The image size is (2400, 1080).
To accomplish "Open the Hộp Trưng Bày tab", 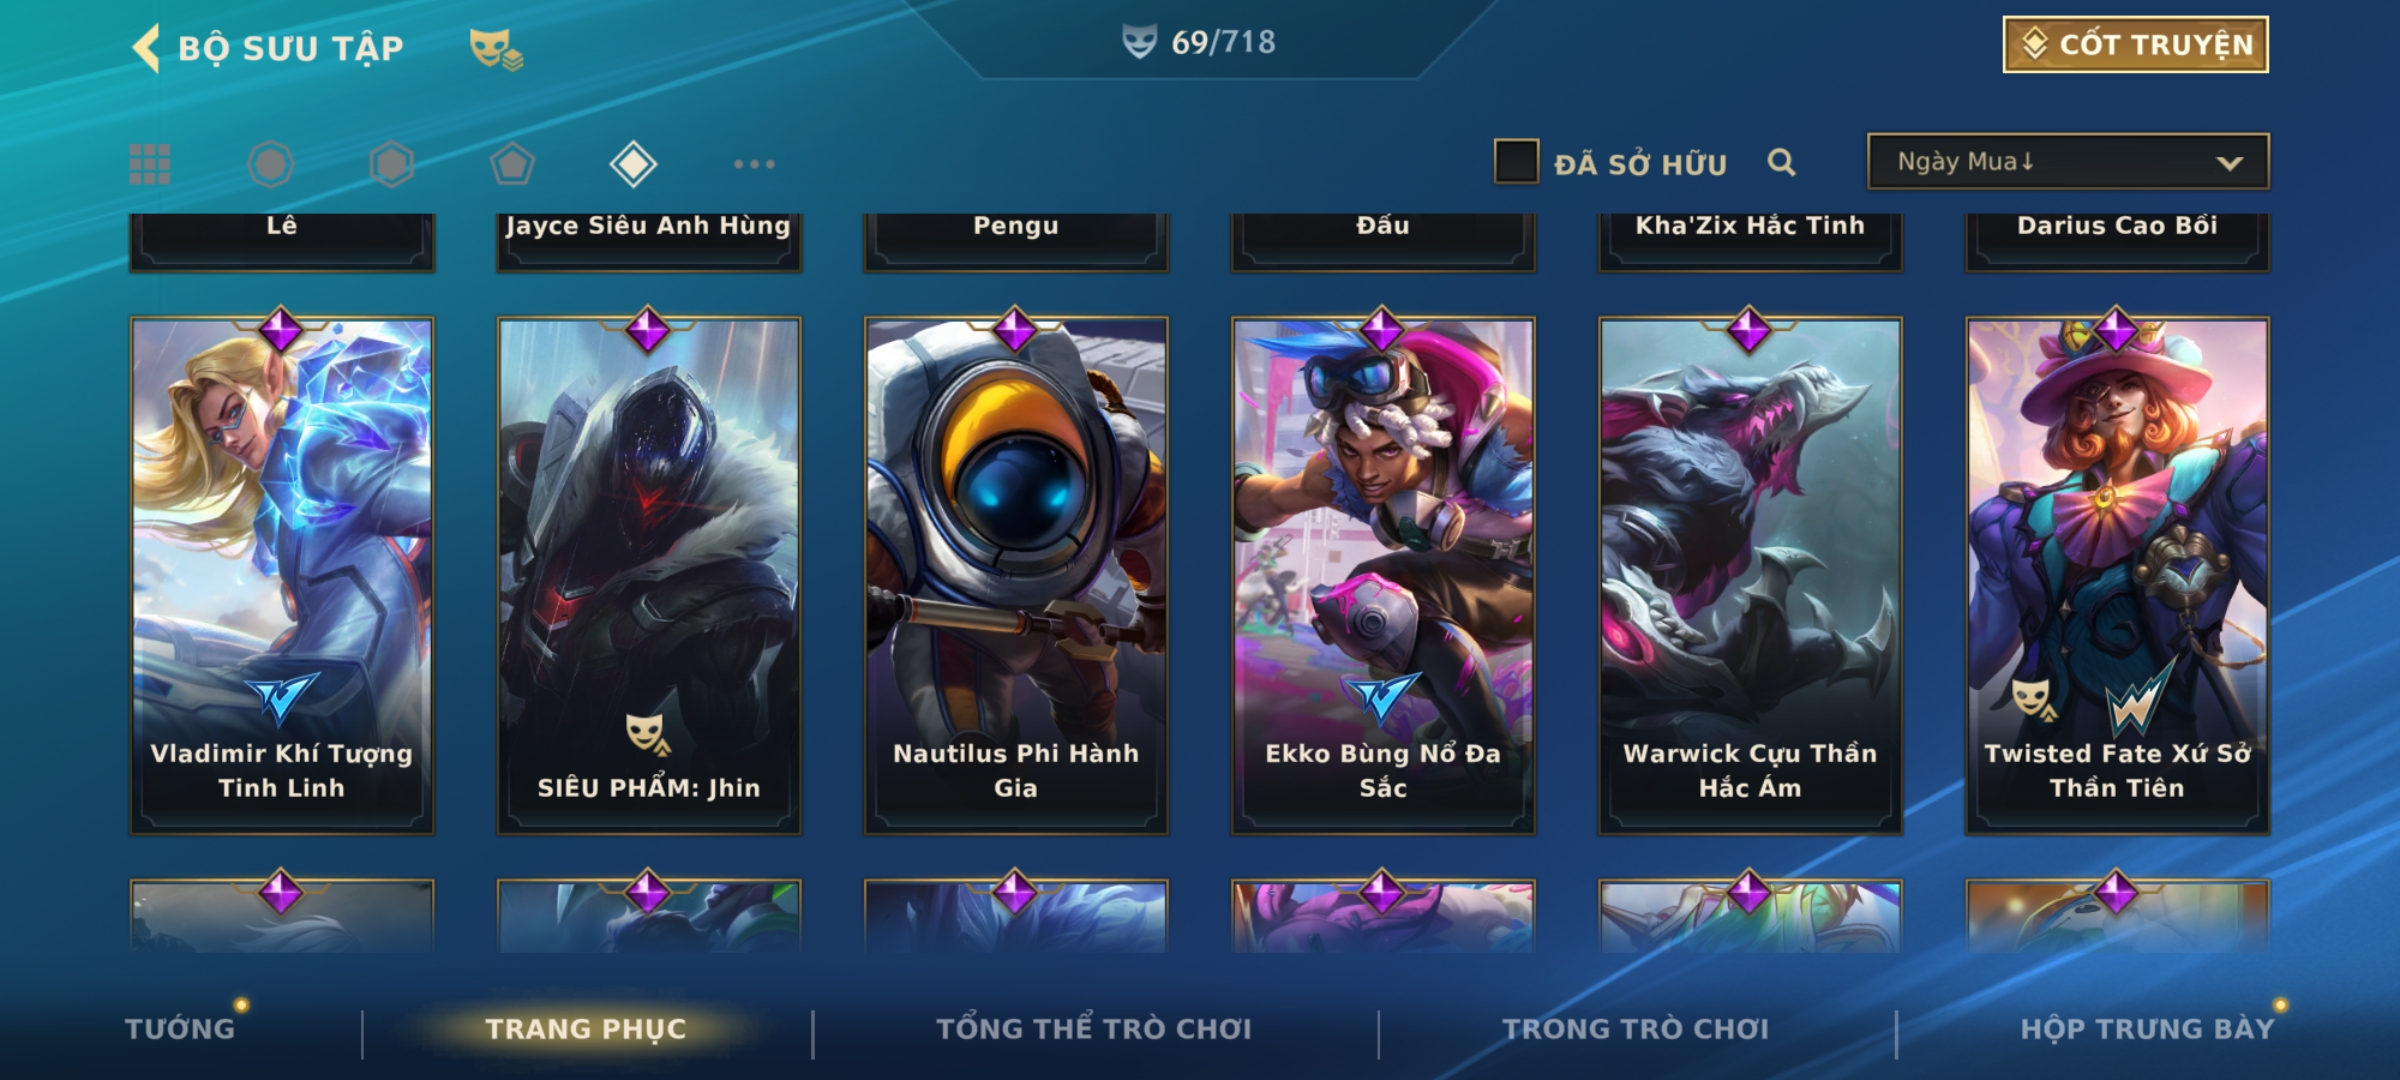I will click(2147, 1028).
